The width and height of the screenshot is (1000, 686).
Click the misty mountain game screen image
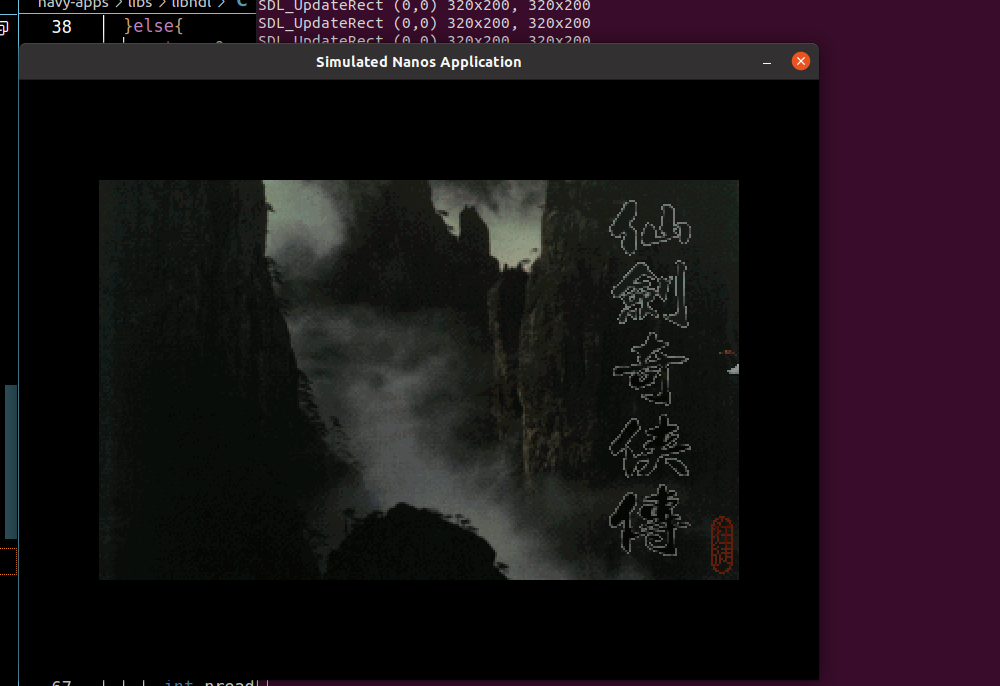418,379
